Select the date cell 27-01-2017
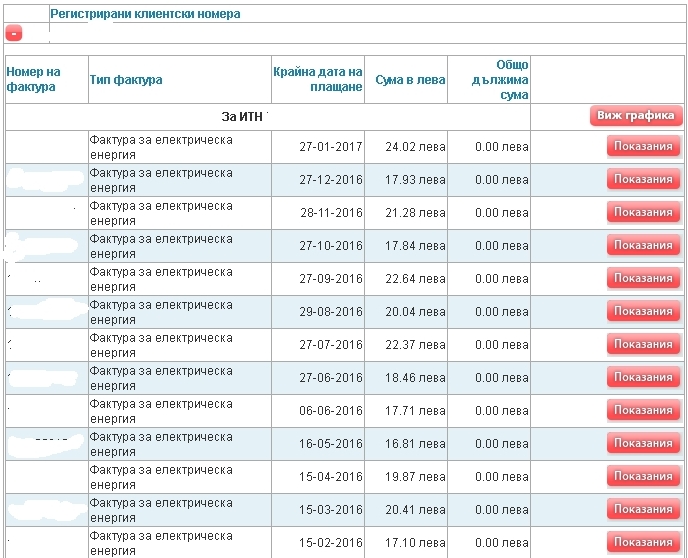 click(x=331, y=147)
